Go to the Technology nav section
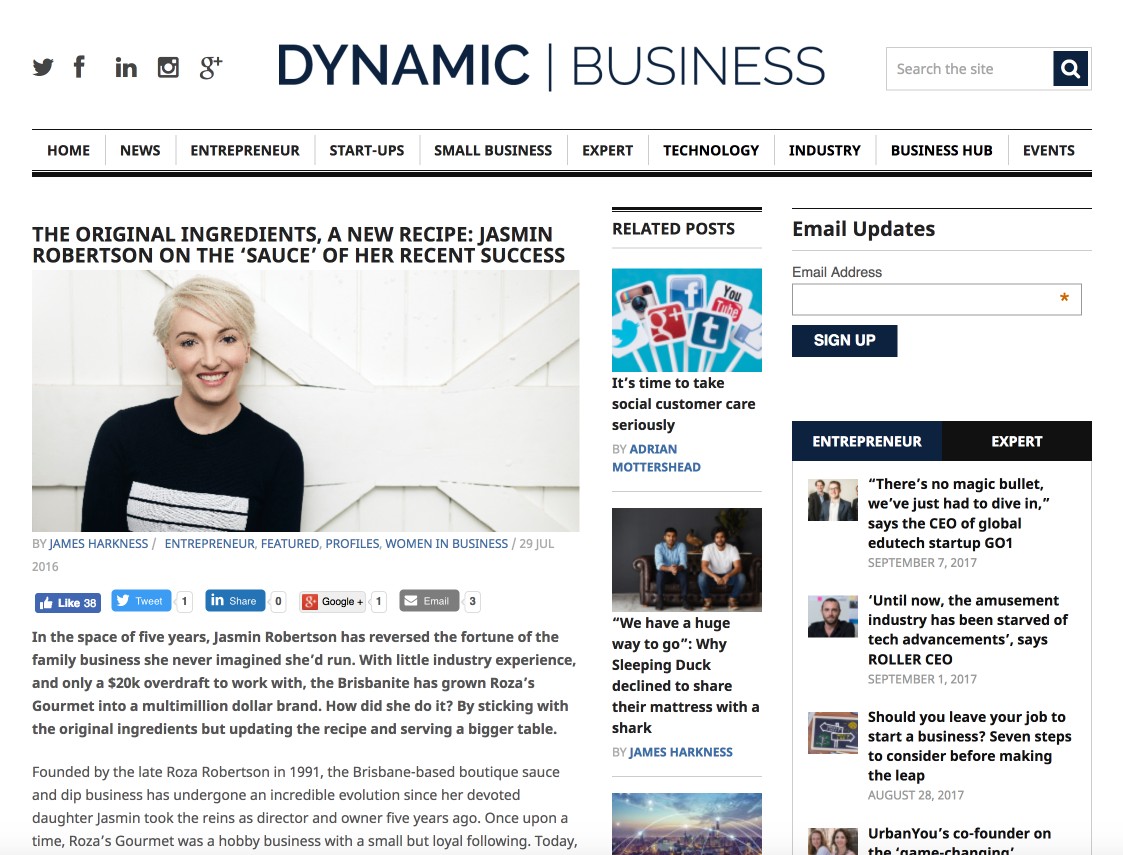 tap(710, 150)
